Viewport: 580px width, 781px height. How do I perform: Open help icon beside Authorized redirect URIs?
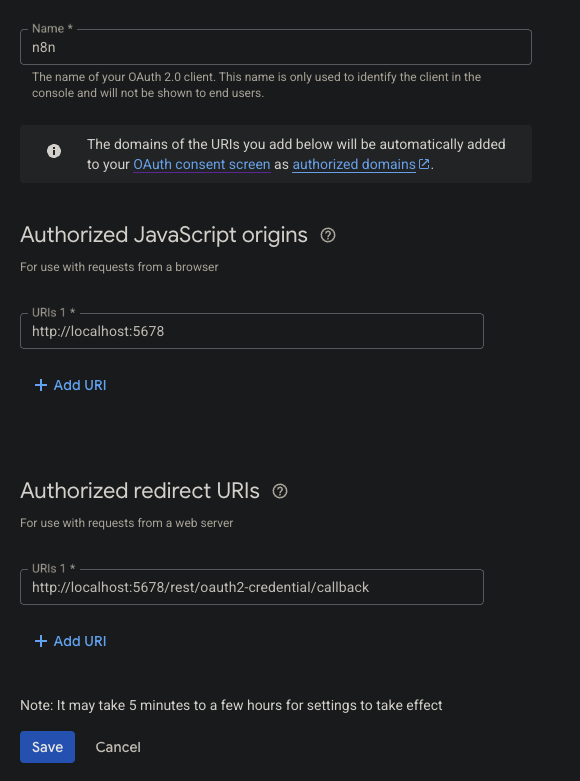click(x=280, y=491)
